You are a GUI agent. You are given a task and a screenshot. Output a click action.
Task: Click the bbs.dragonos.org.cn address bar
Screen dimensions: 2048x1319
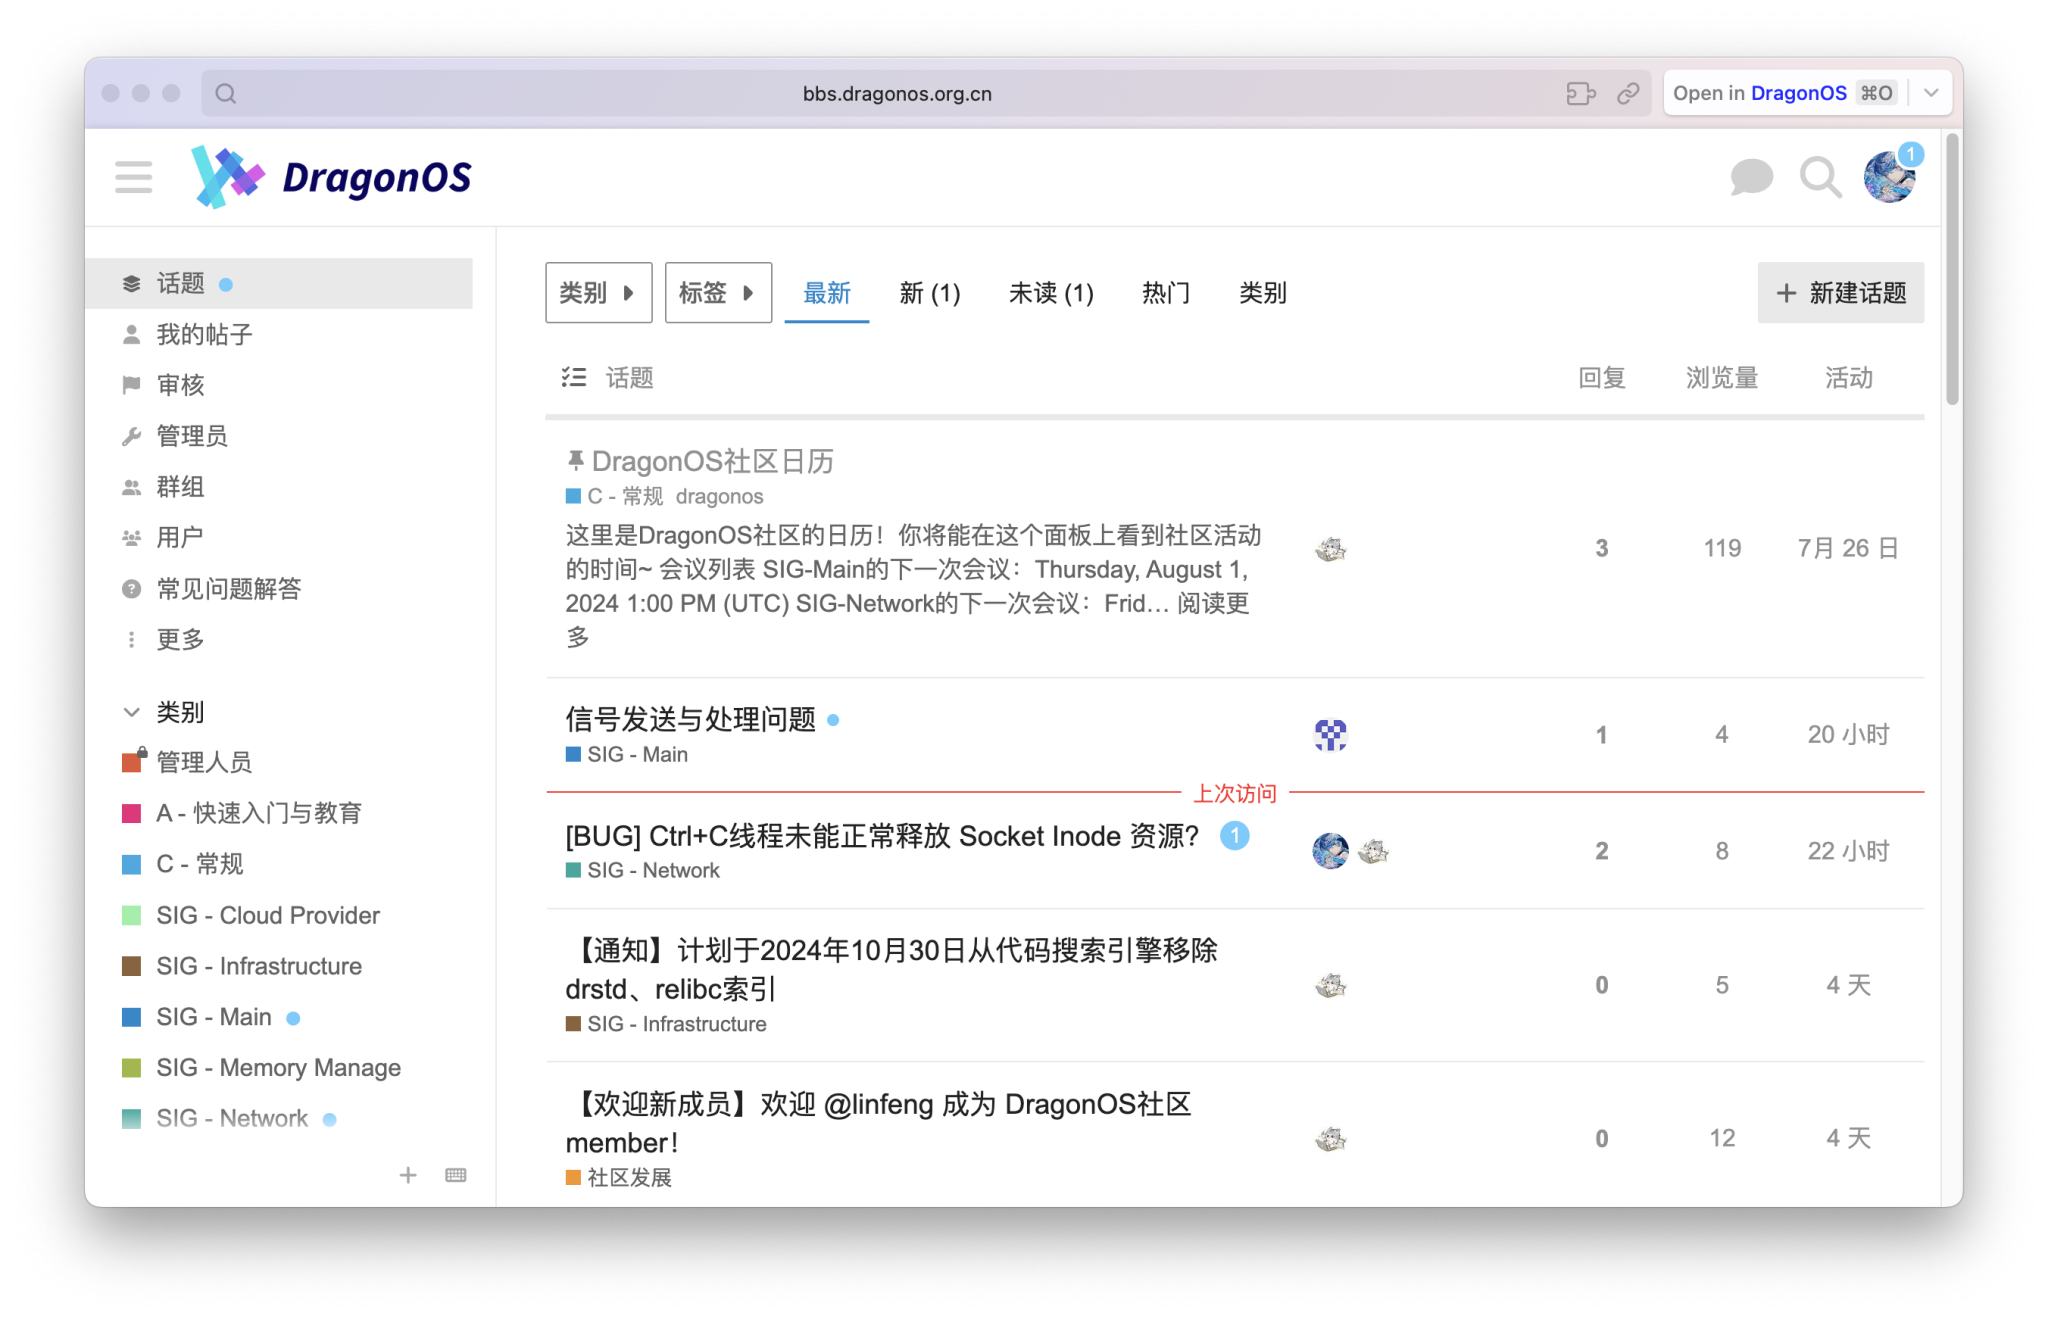tap(897, 93)
